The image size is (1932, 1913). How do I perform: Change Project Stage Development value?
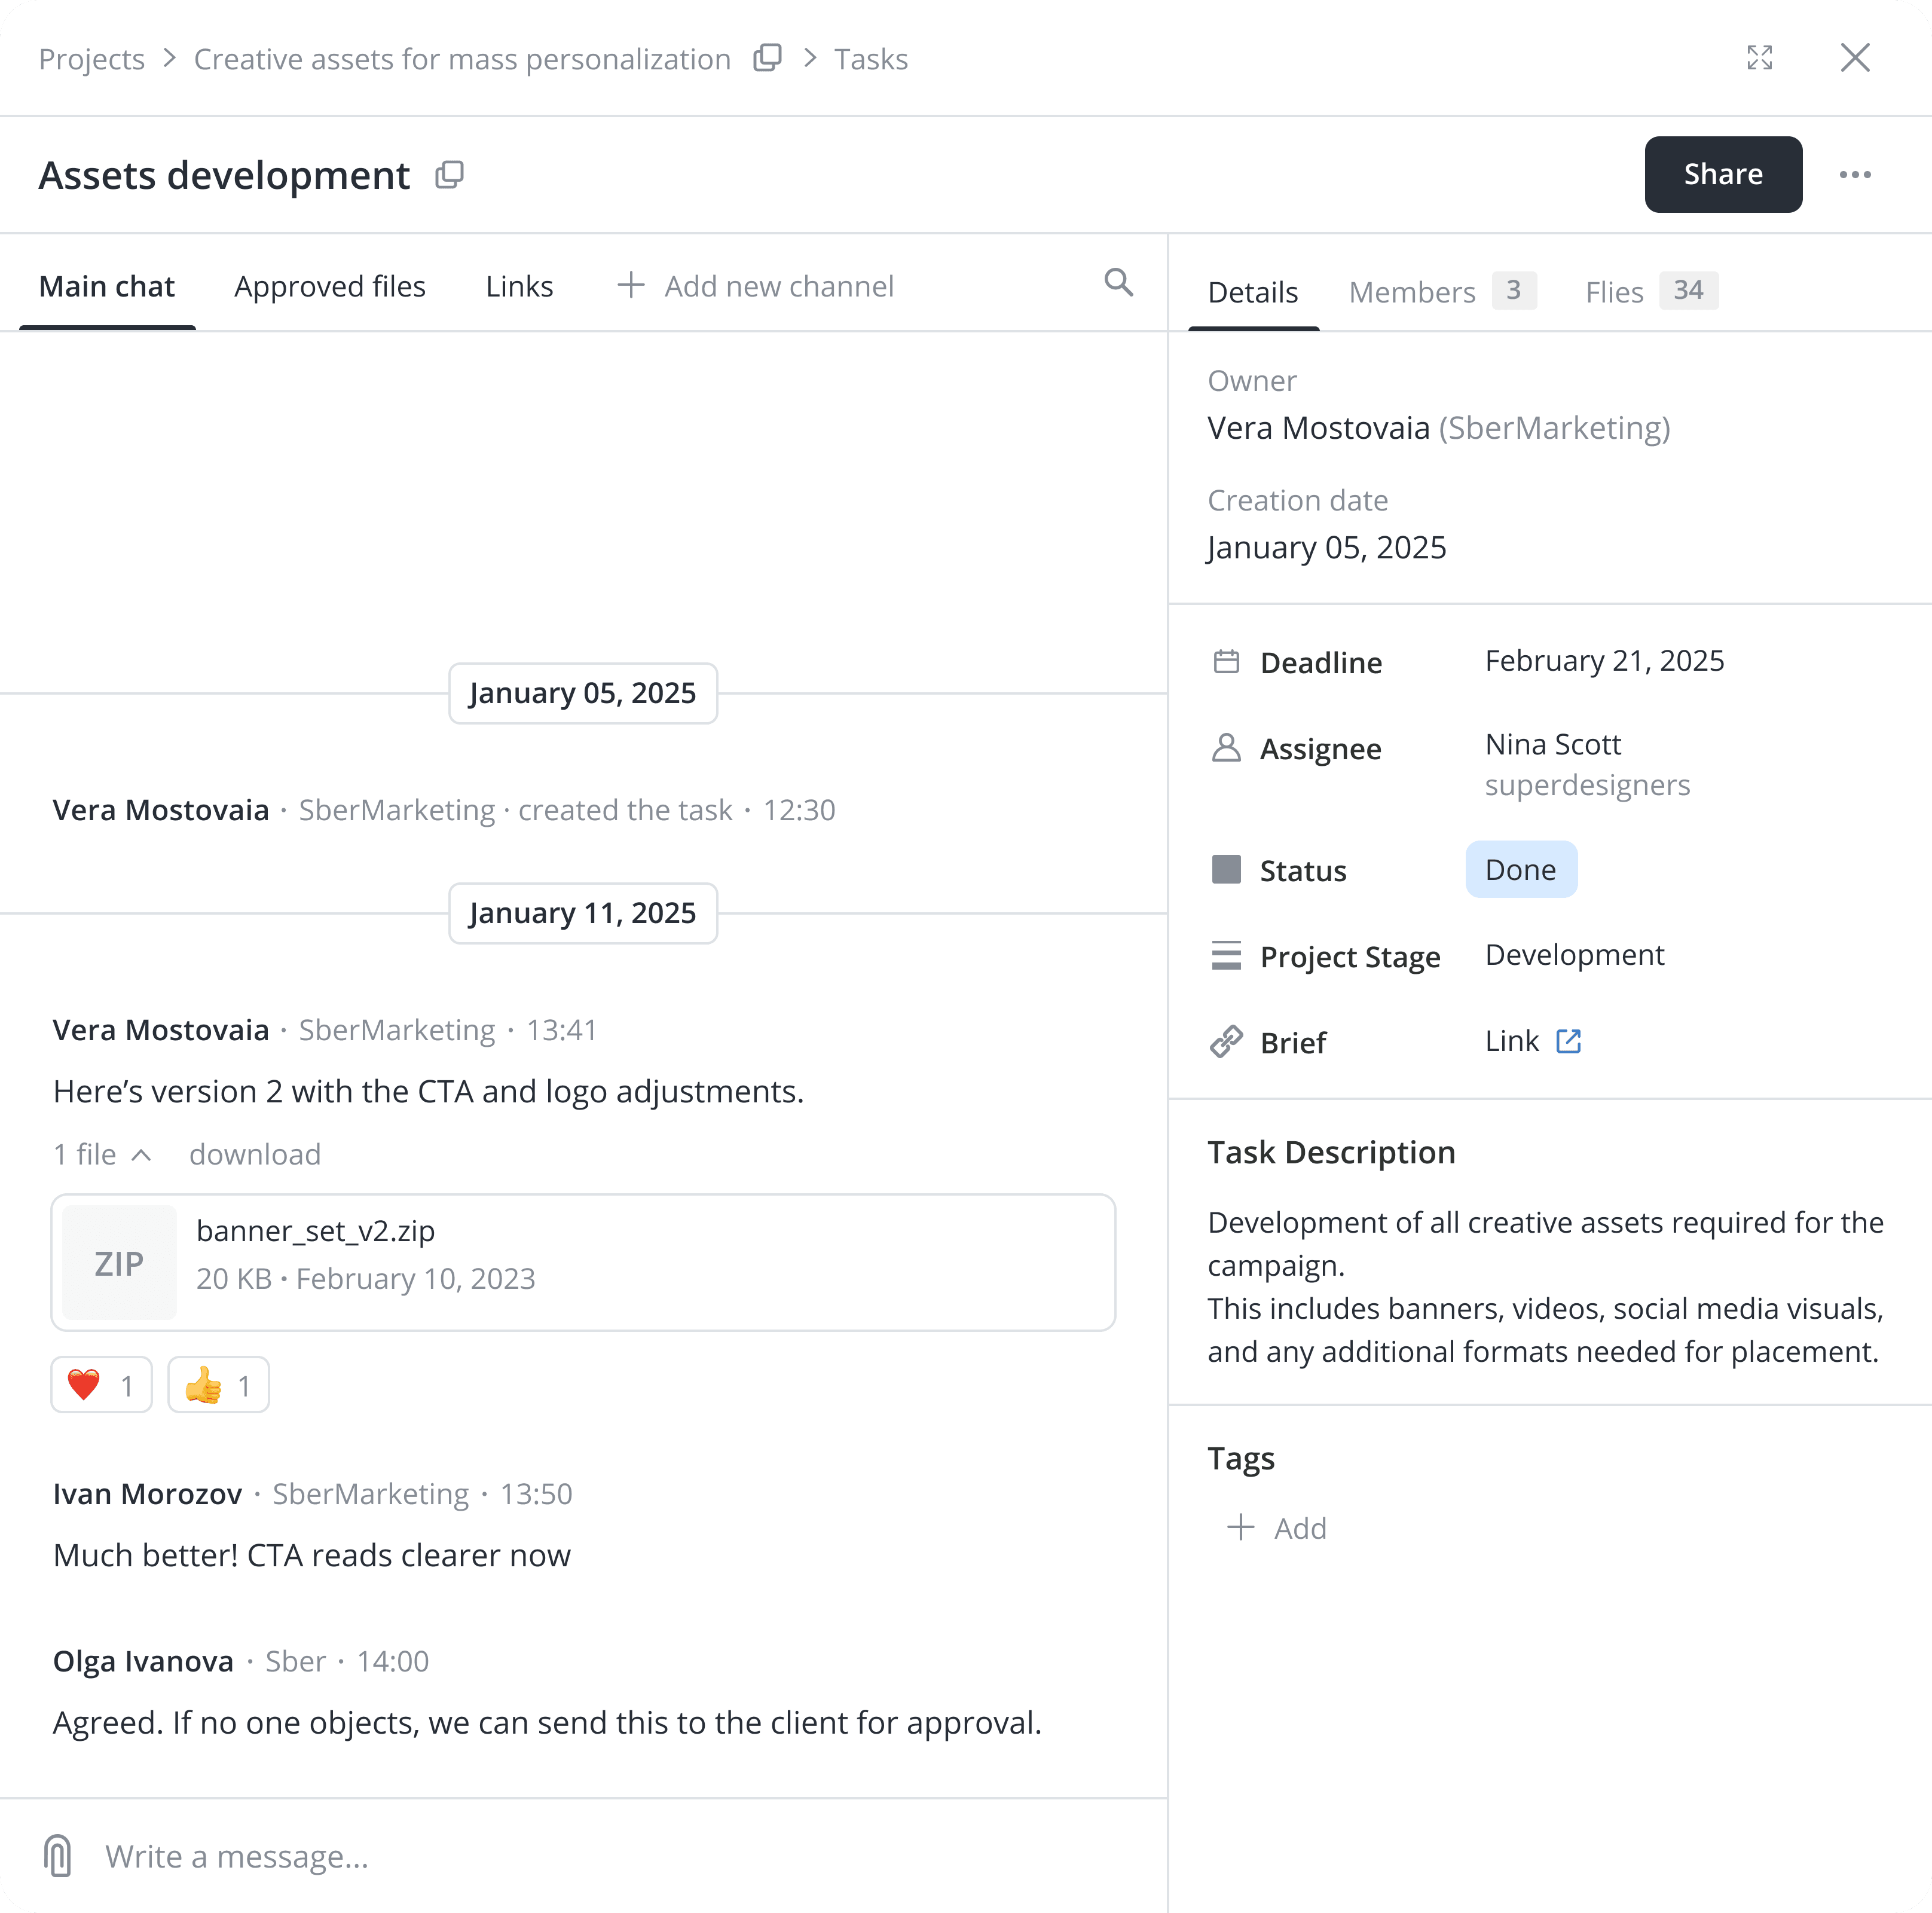1574,955
